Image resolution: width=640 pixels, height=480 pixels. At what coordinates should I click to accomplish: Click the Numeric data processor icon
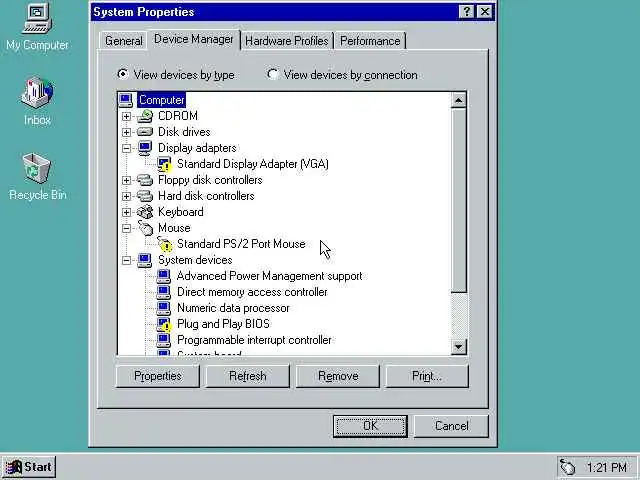coord(164,308)
